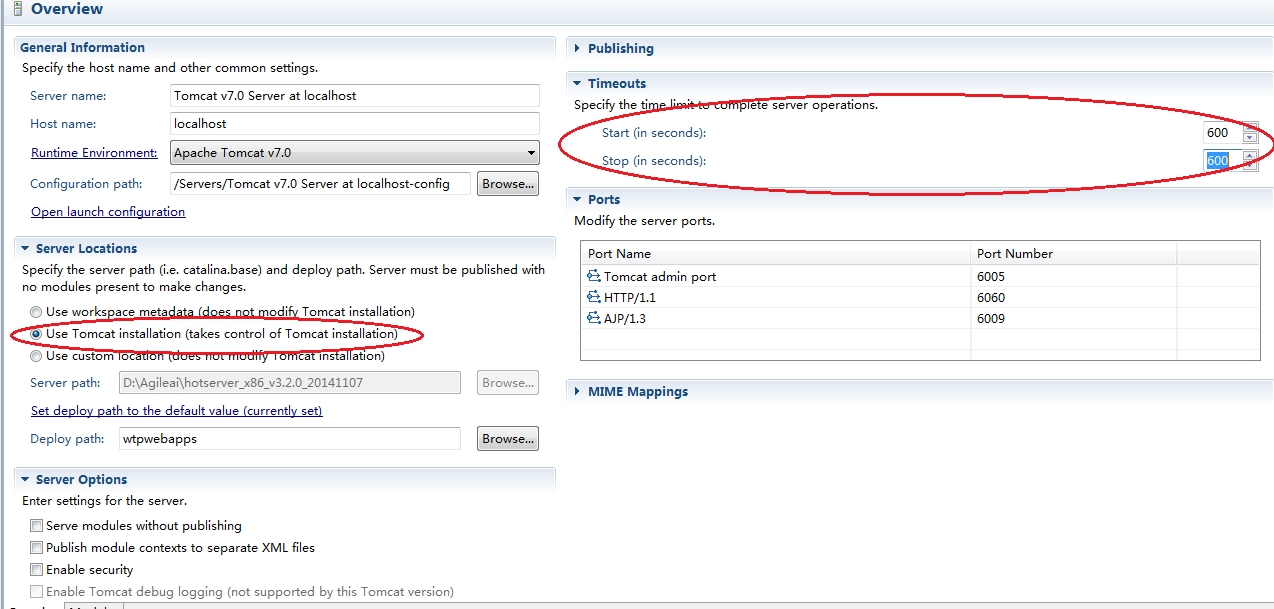Select the AJP/1.3 port name

626,319
